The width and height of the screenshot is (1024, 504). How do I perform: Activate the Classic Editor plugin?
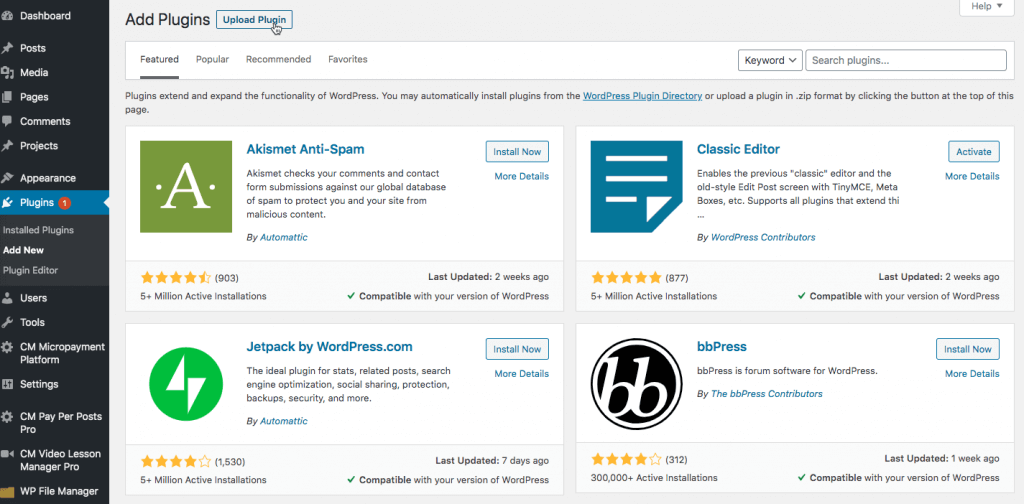973,152
